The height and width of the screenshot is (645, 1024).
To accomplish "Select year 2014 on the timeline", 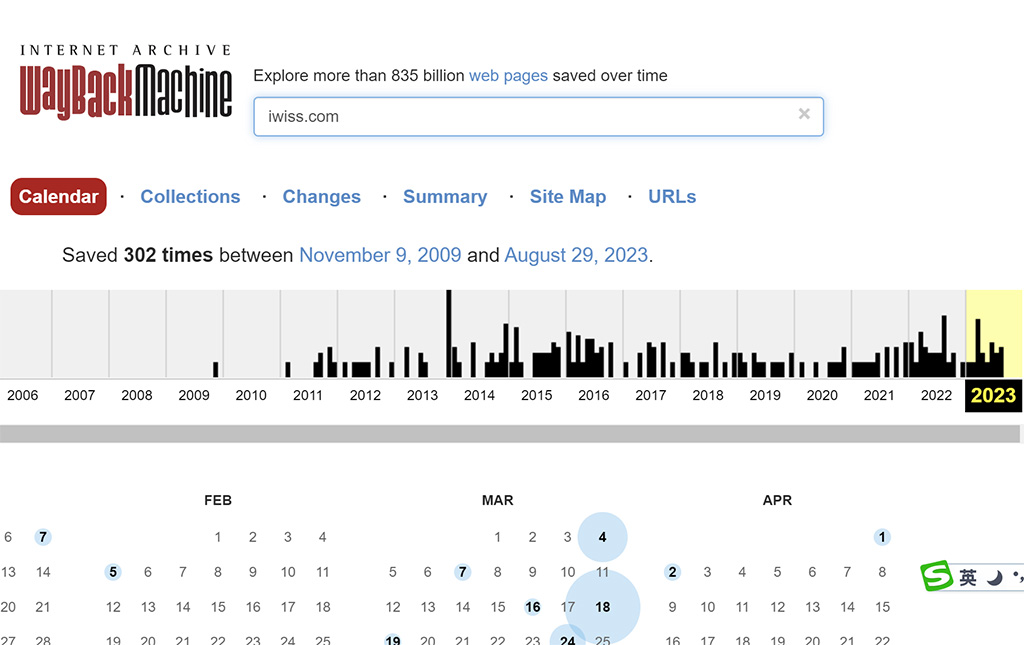I will (479, 395).
